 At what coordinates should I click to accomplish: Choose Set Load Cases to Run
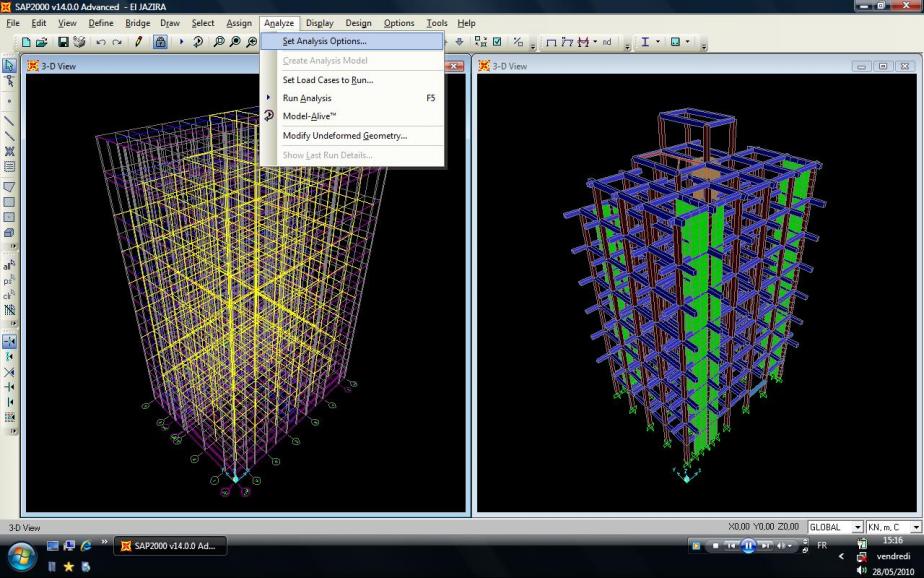pos(352,80)
